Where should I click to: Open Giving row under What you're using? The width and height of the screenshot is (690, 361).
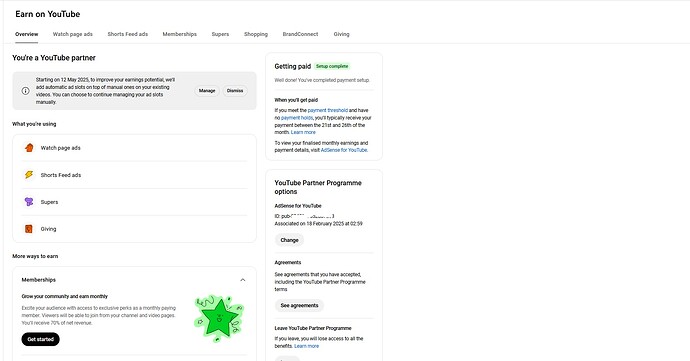coord(135,229)
